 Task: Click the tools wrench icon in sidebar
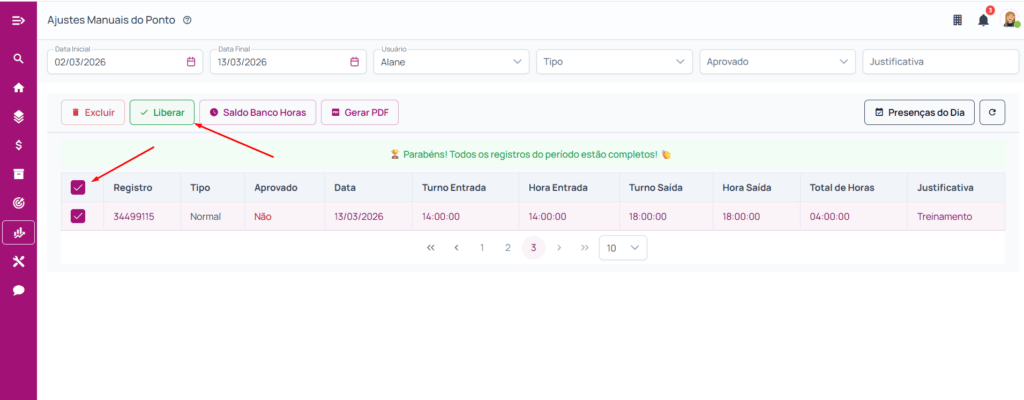click(x=18, y=262)
